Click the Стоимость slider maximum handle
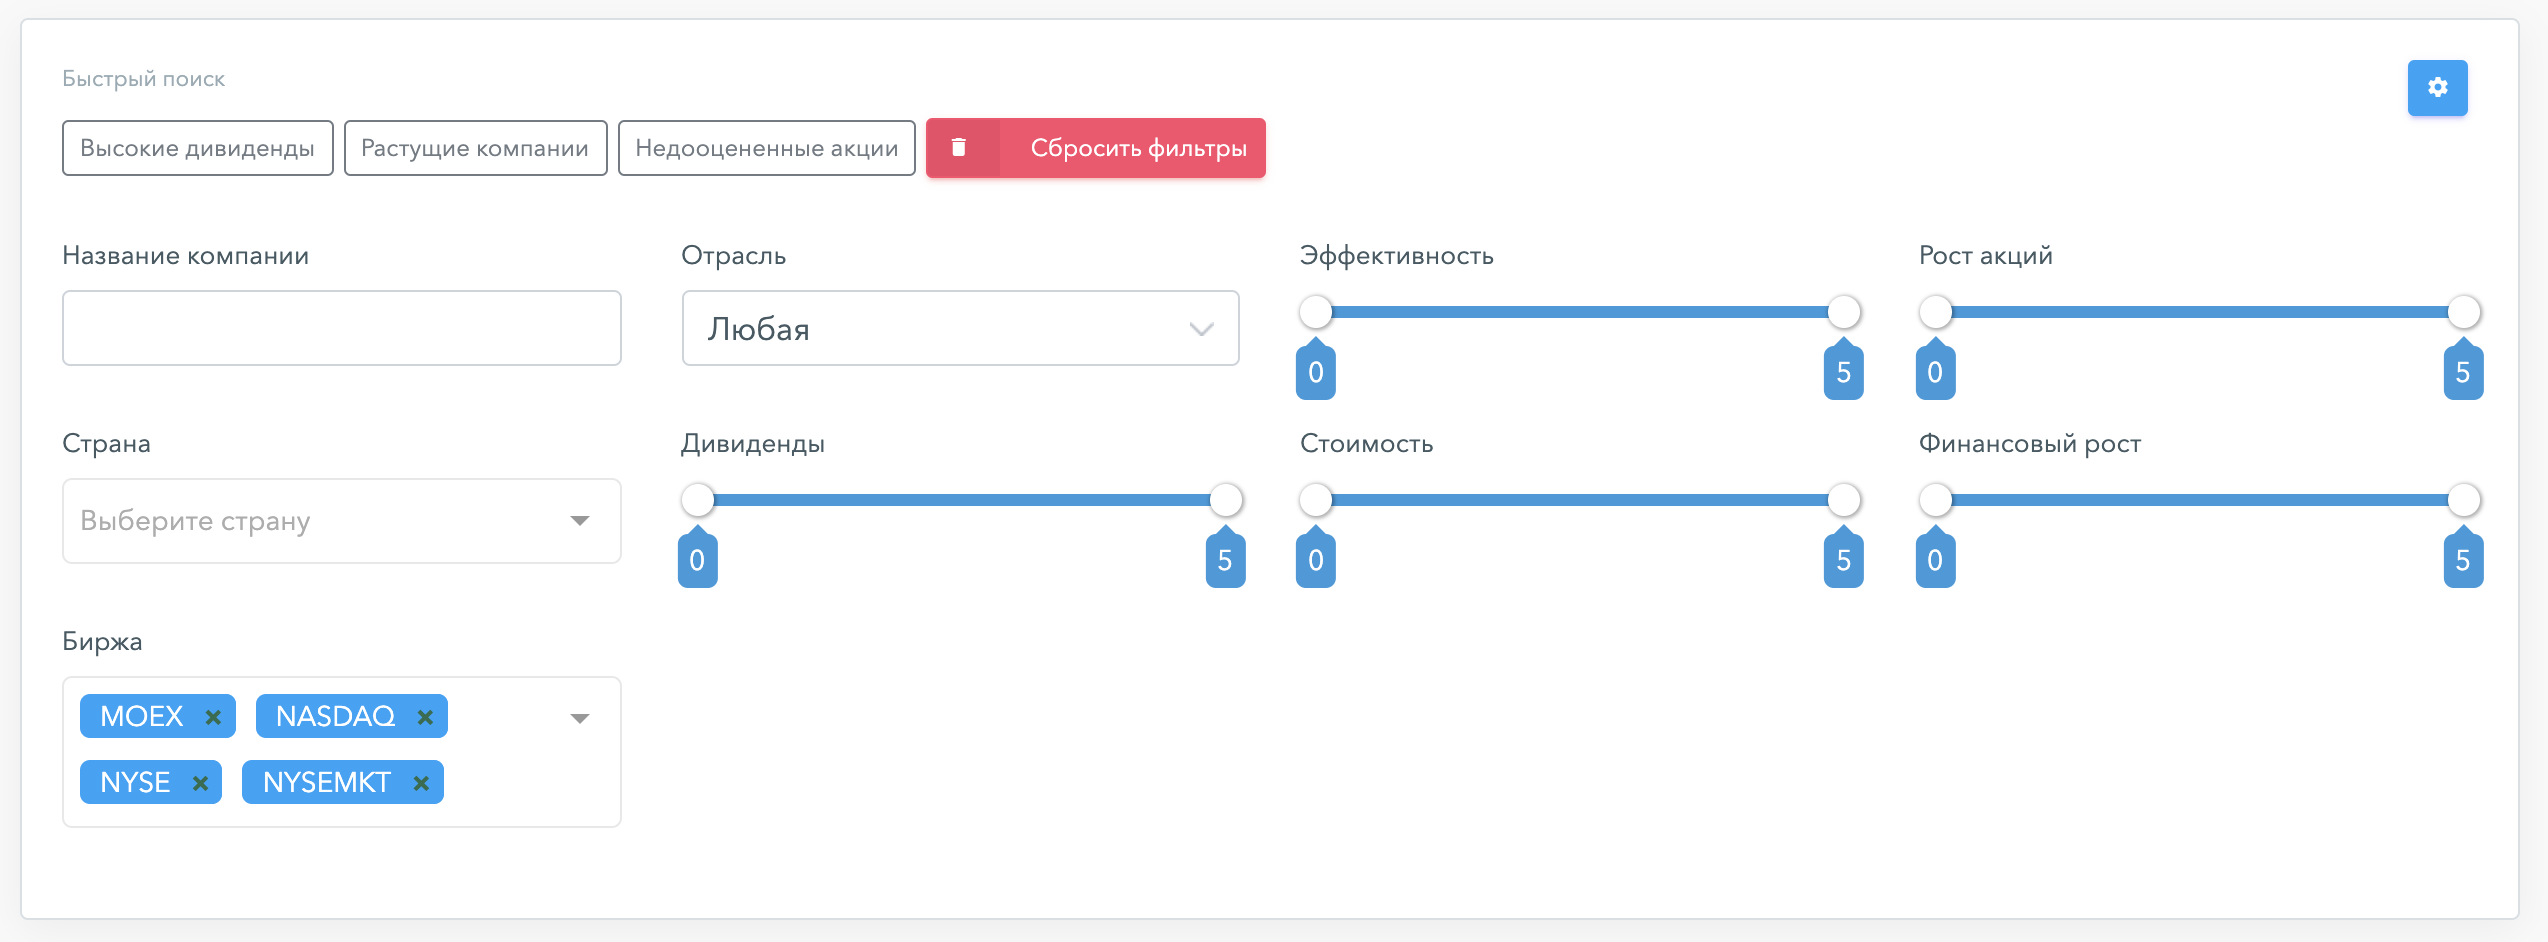Image resolution: width=2548 pixels, height=942 pixels. pyautogui.click(x=1844, y=500)
